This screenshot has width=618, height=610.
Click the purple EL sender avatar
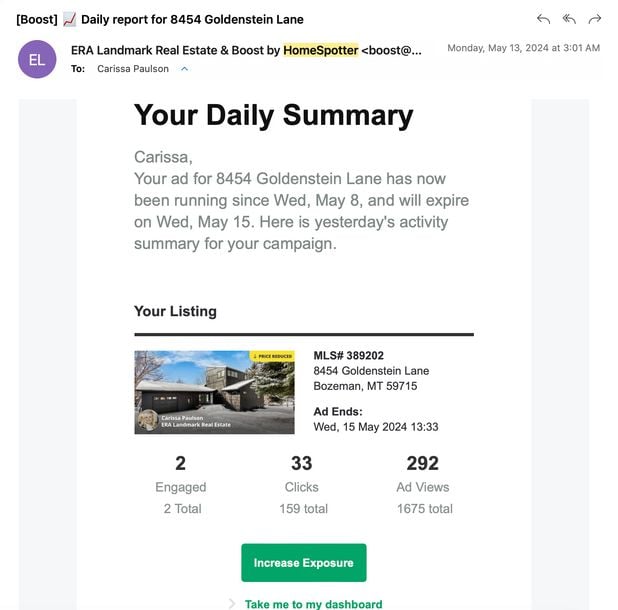coord(37,59)
